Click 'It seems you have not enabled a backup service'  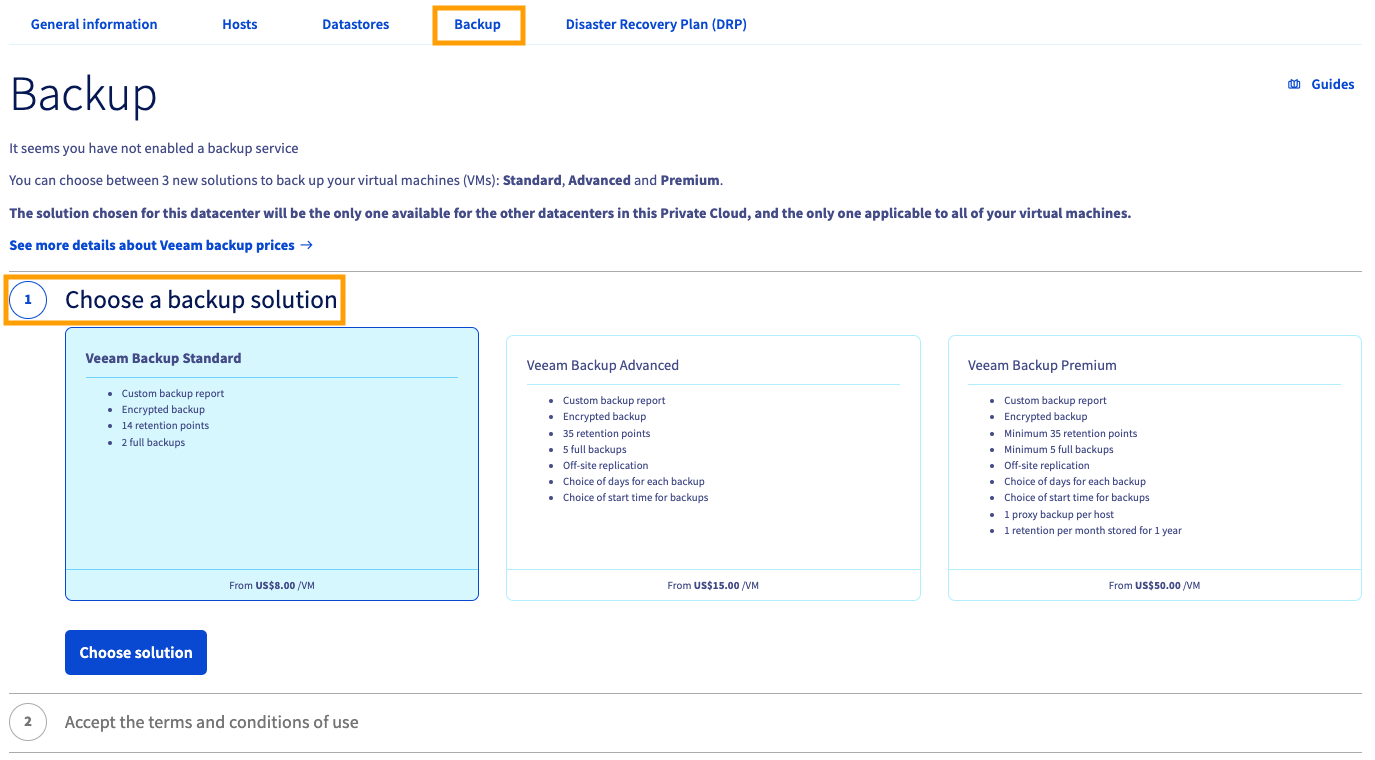(x=154, y=148)
